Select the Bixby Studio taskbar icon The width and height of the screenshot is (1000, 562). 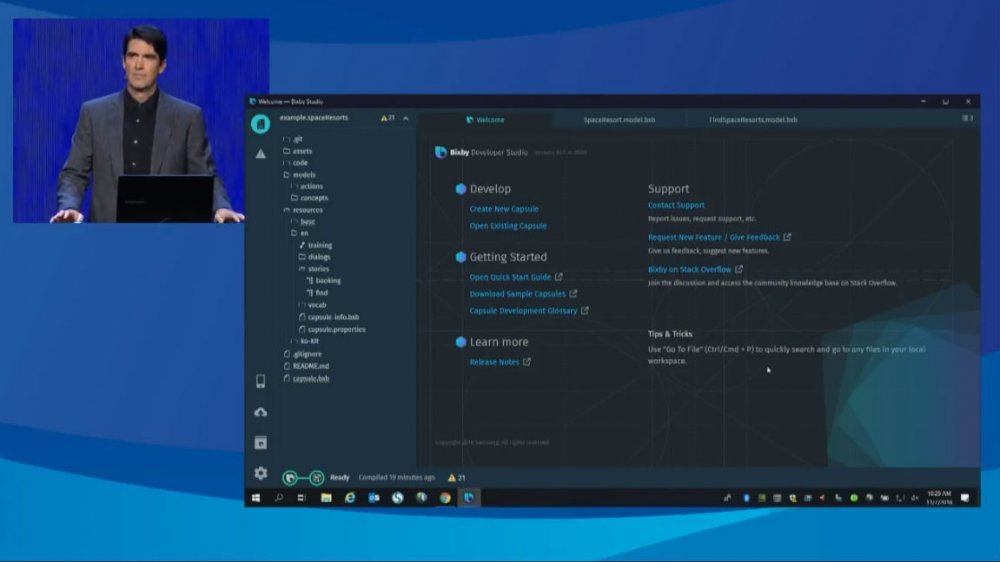469,498
